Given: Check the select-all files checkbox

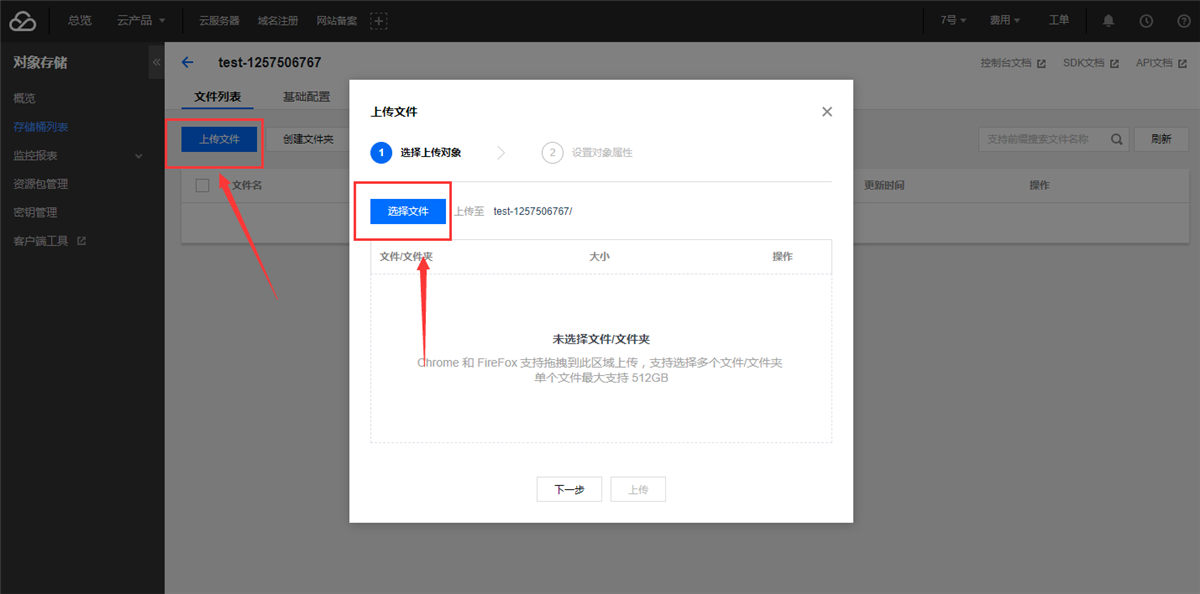Looking at the screenshot, I should point(202,185).
